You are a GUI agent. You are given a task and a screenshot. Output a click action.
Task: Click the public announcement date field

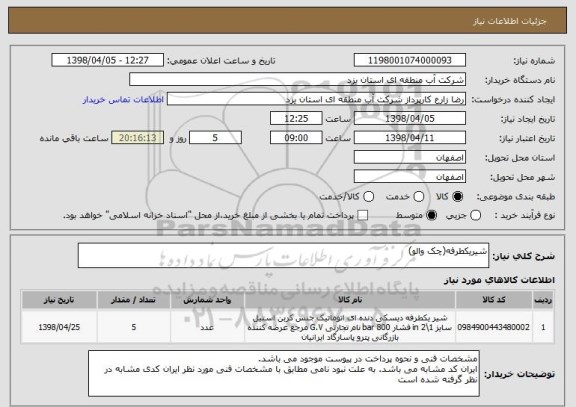[x=108, y=60]
